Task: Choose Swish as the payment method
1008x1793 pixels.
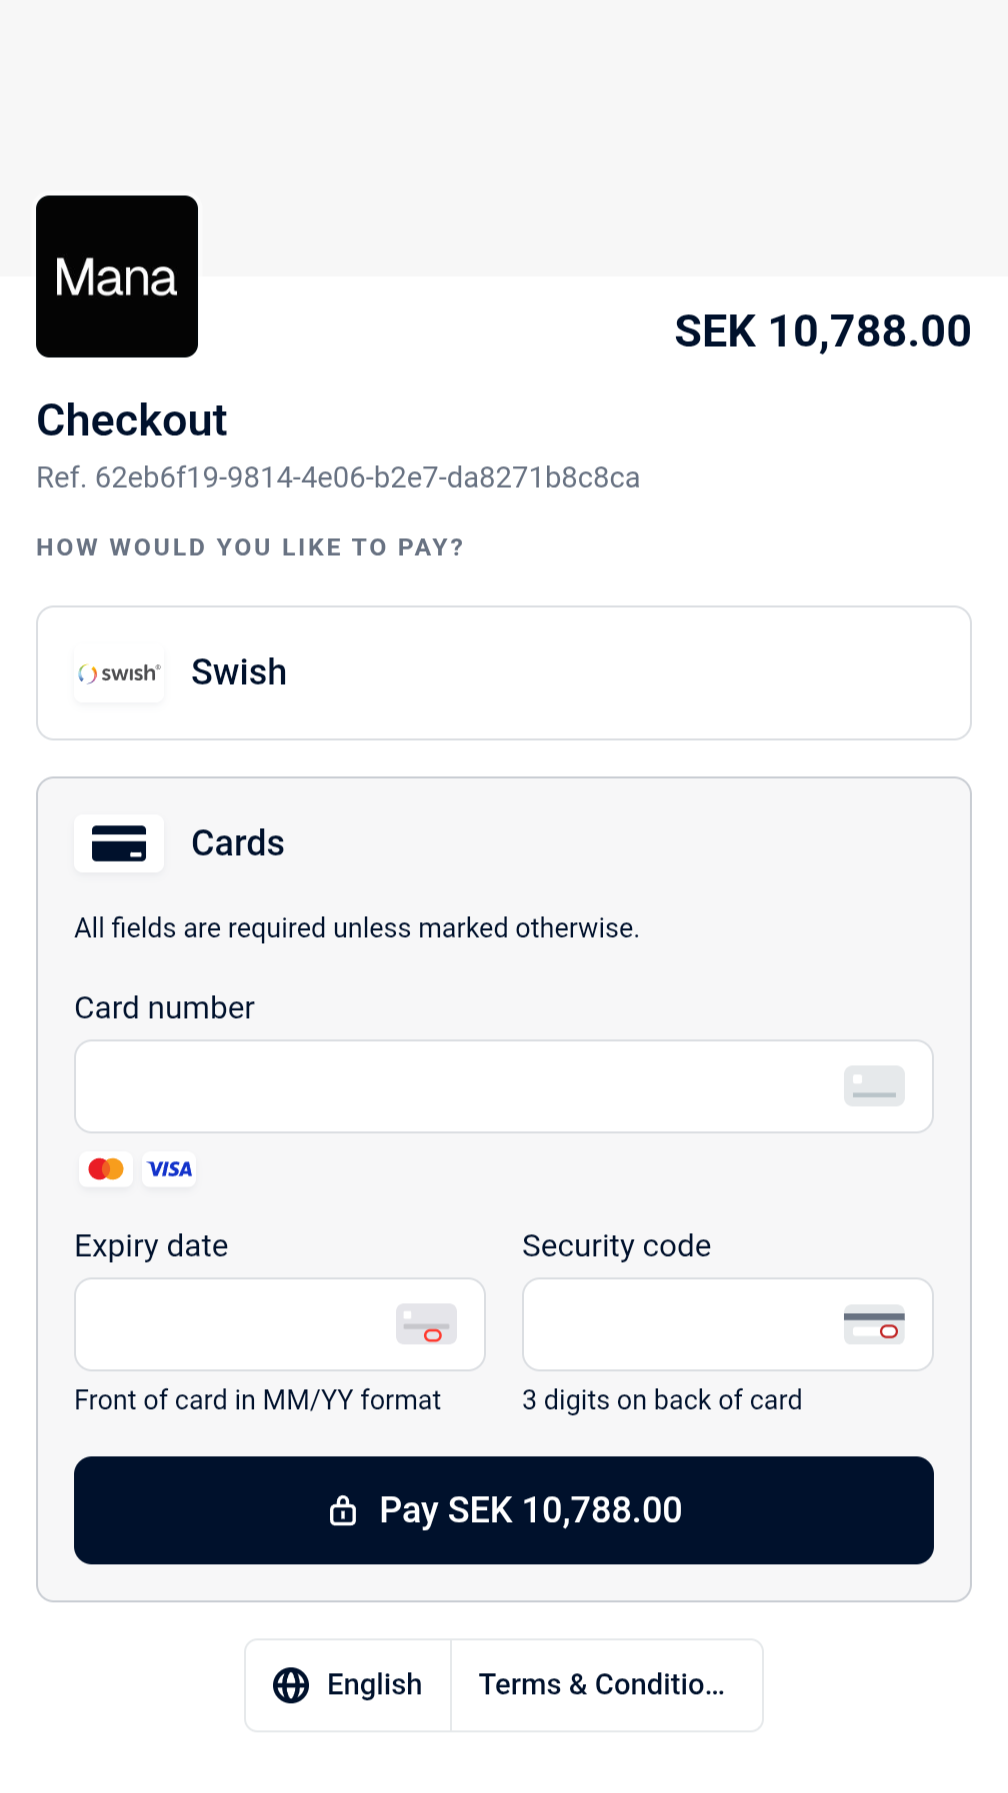Action: coord(504,673)
